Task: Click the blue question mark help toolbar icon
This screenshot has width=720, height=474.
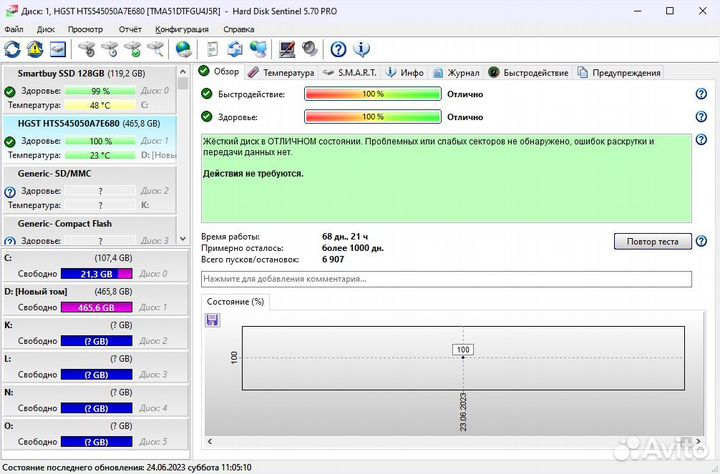Action: click(x=338, y=49)
